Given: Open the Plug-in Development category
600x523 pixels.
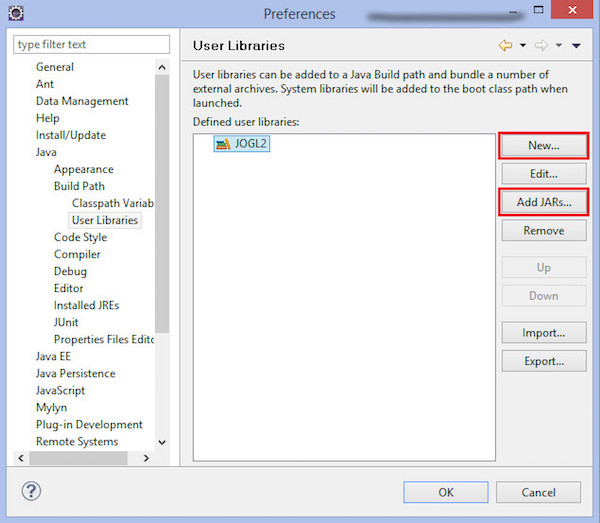Looking at the screenshot, I should tap(89, 424).
